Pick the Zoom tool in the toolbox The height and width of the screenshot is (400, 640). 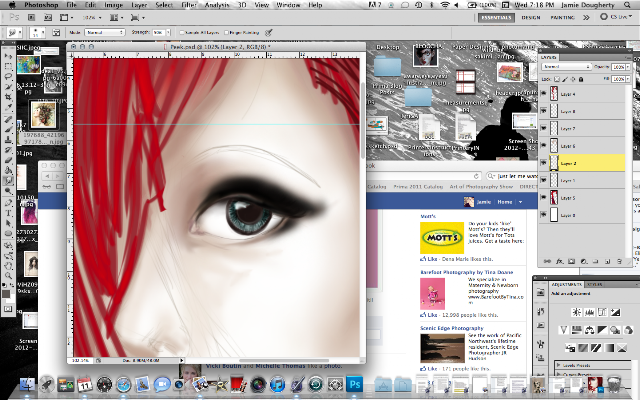point(8,276)
